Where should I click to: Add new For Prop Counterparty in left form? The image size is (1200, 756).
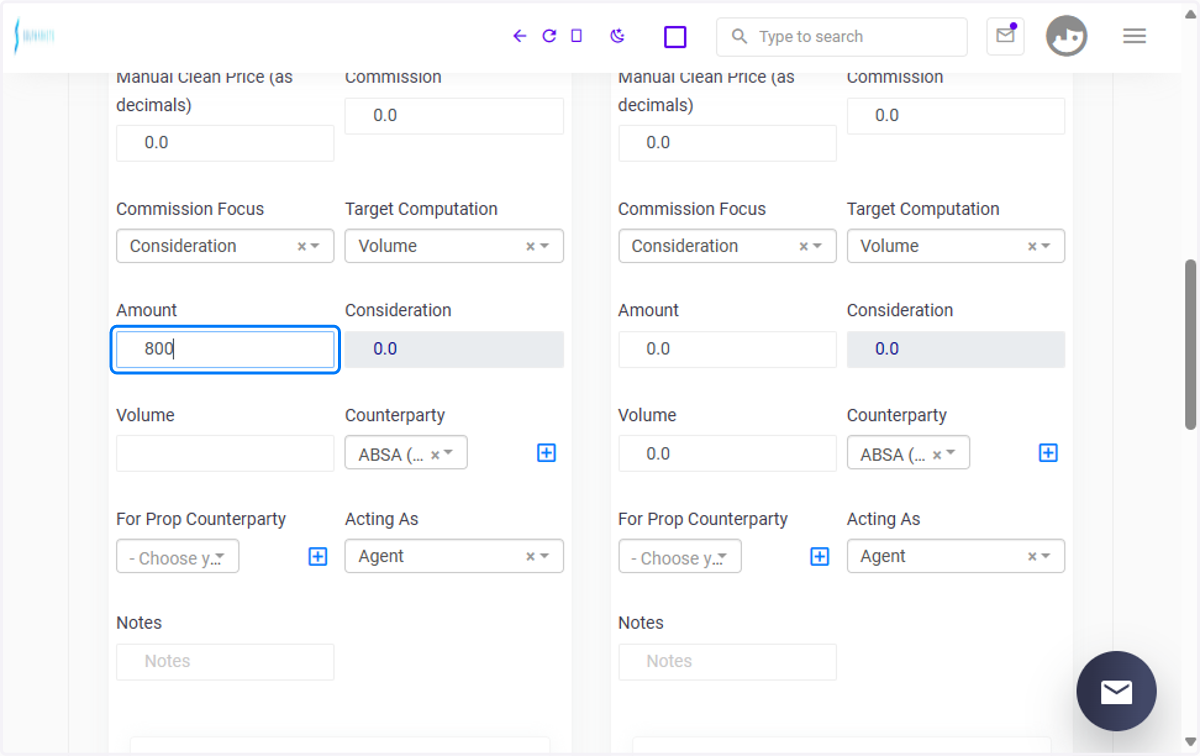coord(318,557)
